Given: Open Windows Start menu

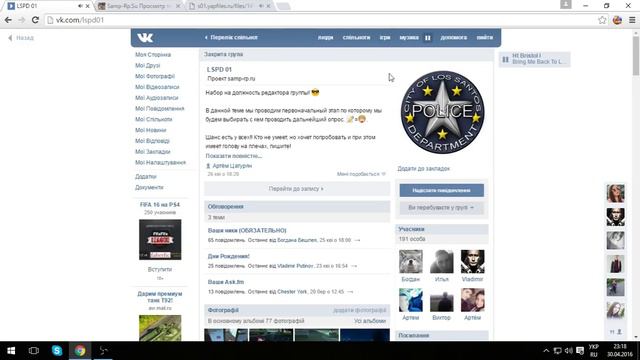Looking at the screenshot, I should pyautogui.click(x=11, y=351).
